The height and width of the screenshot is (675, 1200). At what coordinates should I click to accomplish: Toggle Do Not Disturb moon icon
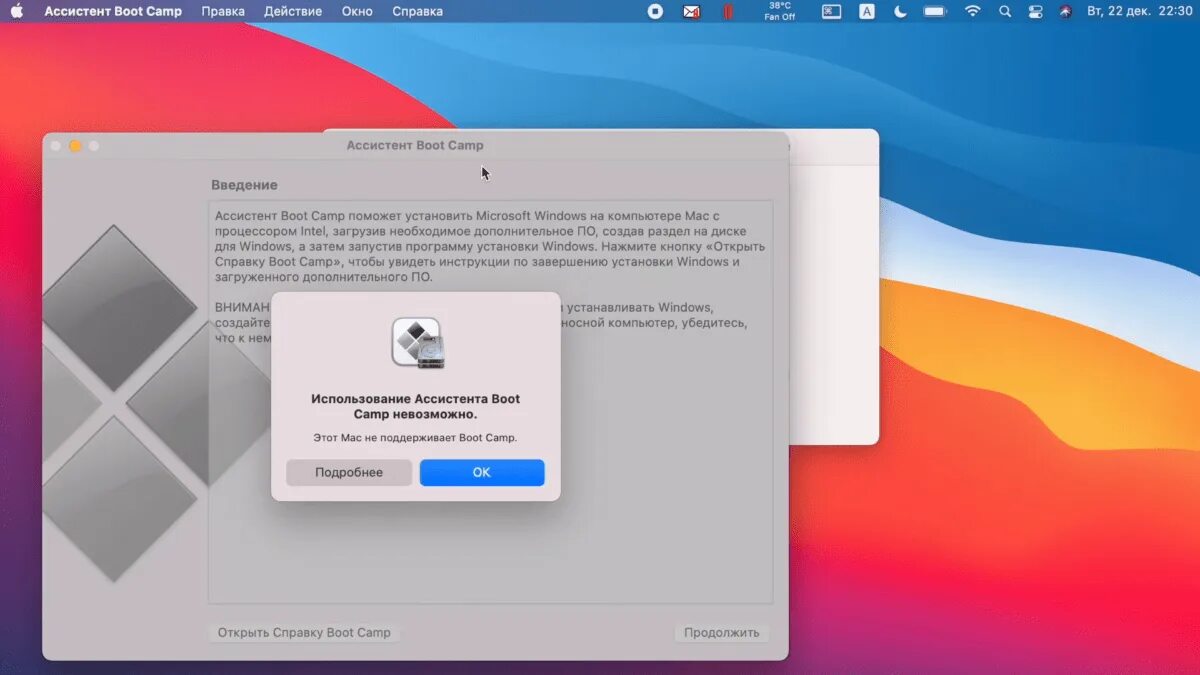(900, 12)
